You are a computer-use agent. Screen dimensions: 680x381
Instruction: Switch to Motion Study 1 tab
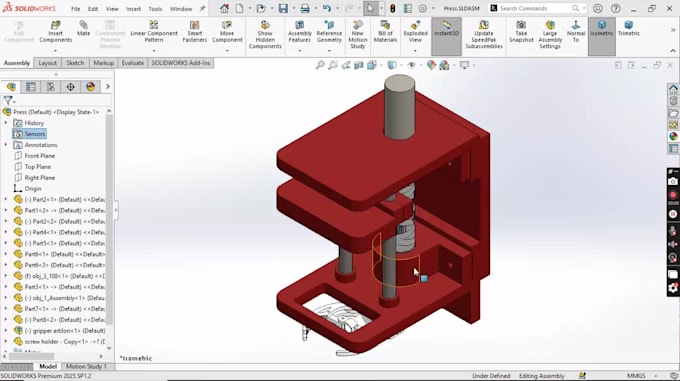coord(86,366)
